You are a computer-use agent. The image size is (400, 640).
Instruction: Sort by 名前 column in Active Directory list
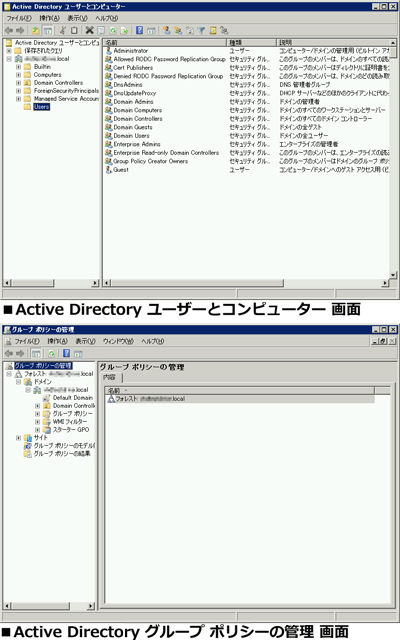164,42
